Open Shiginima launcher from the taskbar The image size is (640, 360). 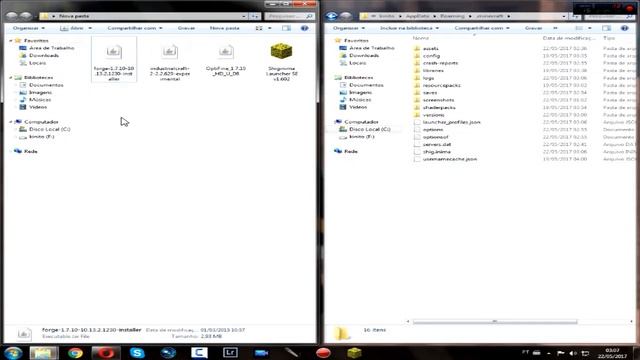pyautogui.click(x=354, y=353)
